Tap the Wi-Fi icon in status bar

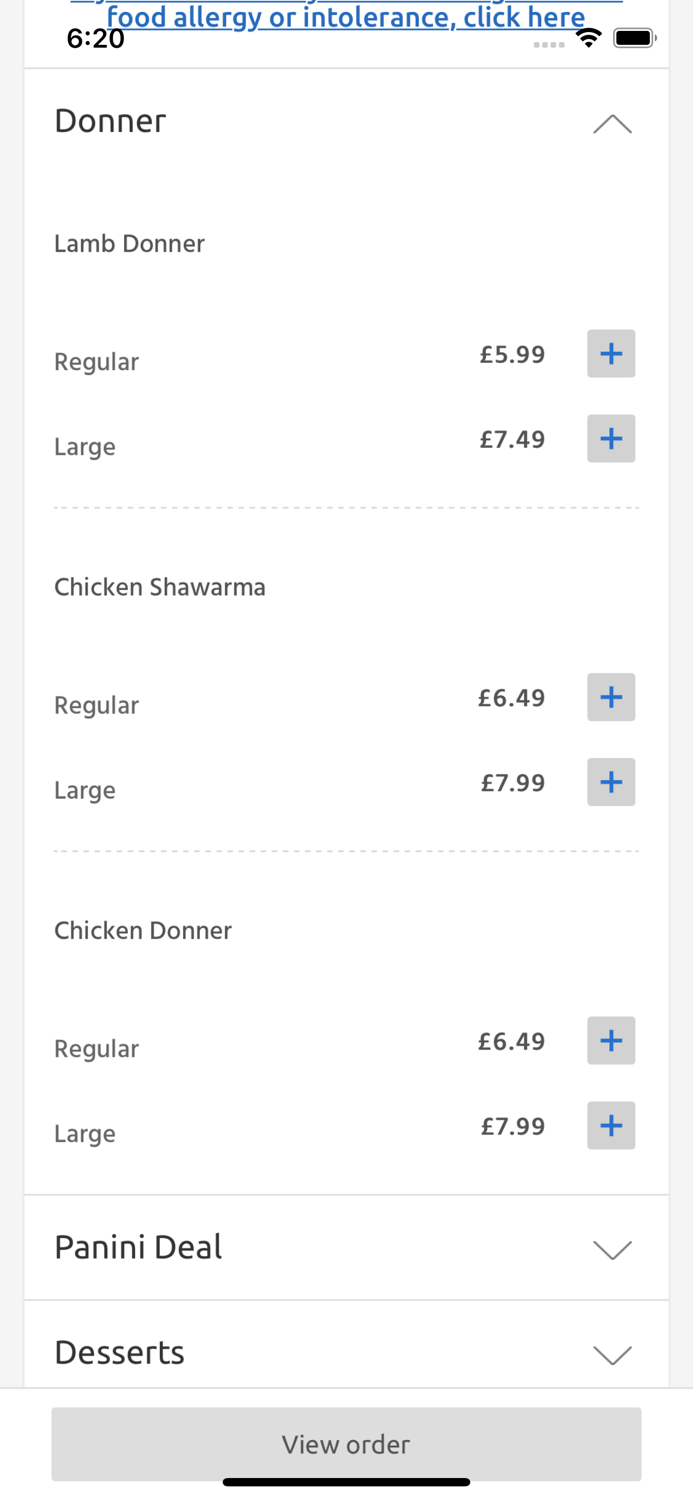(589, 36)
